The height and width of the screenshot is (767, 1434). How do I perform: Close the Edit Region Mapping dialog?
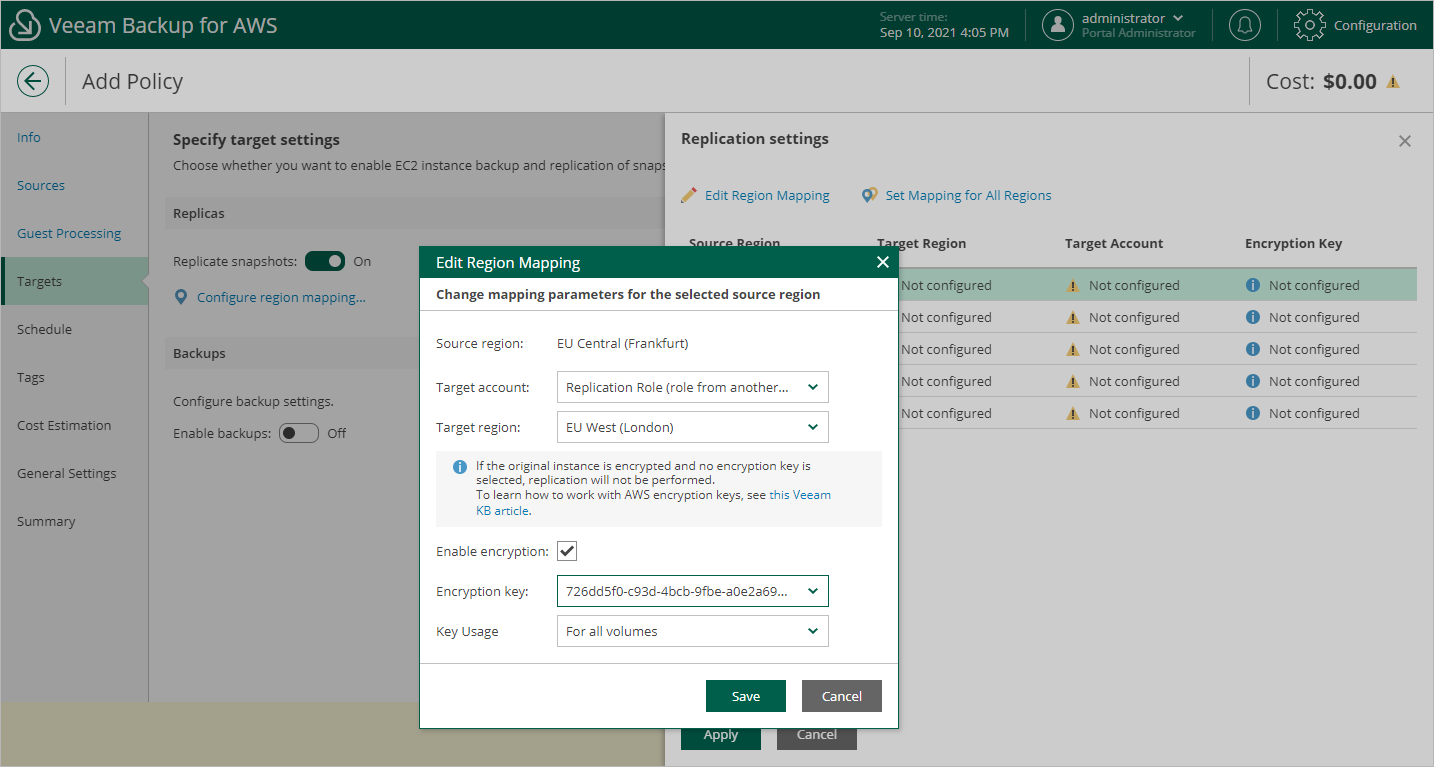pyautogui.click(x=882, y=262)
